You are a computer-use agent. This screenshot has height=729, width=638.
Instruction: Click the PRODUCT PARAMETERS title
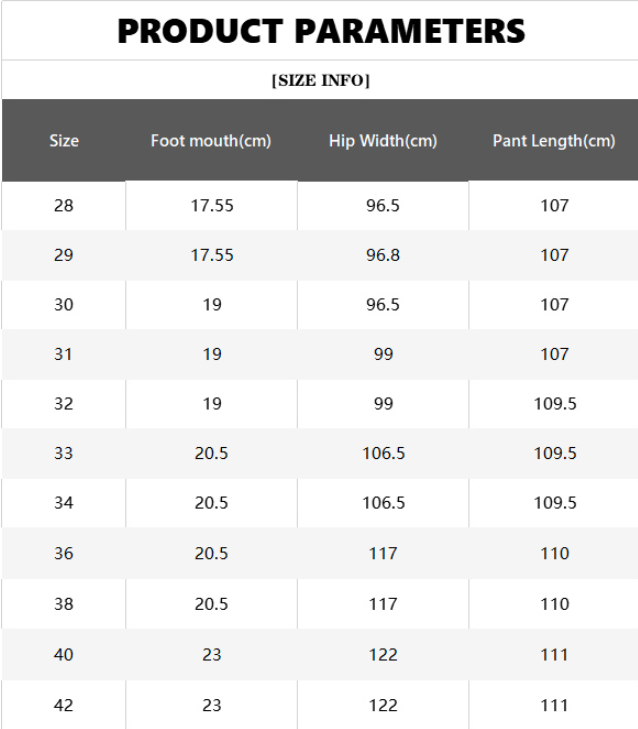coord(320,31)
